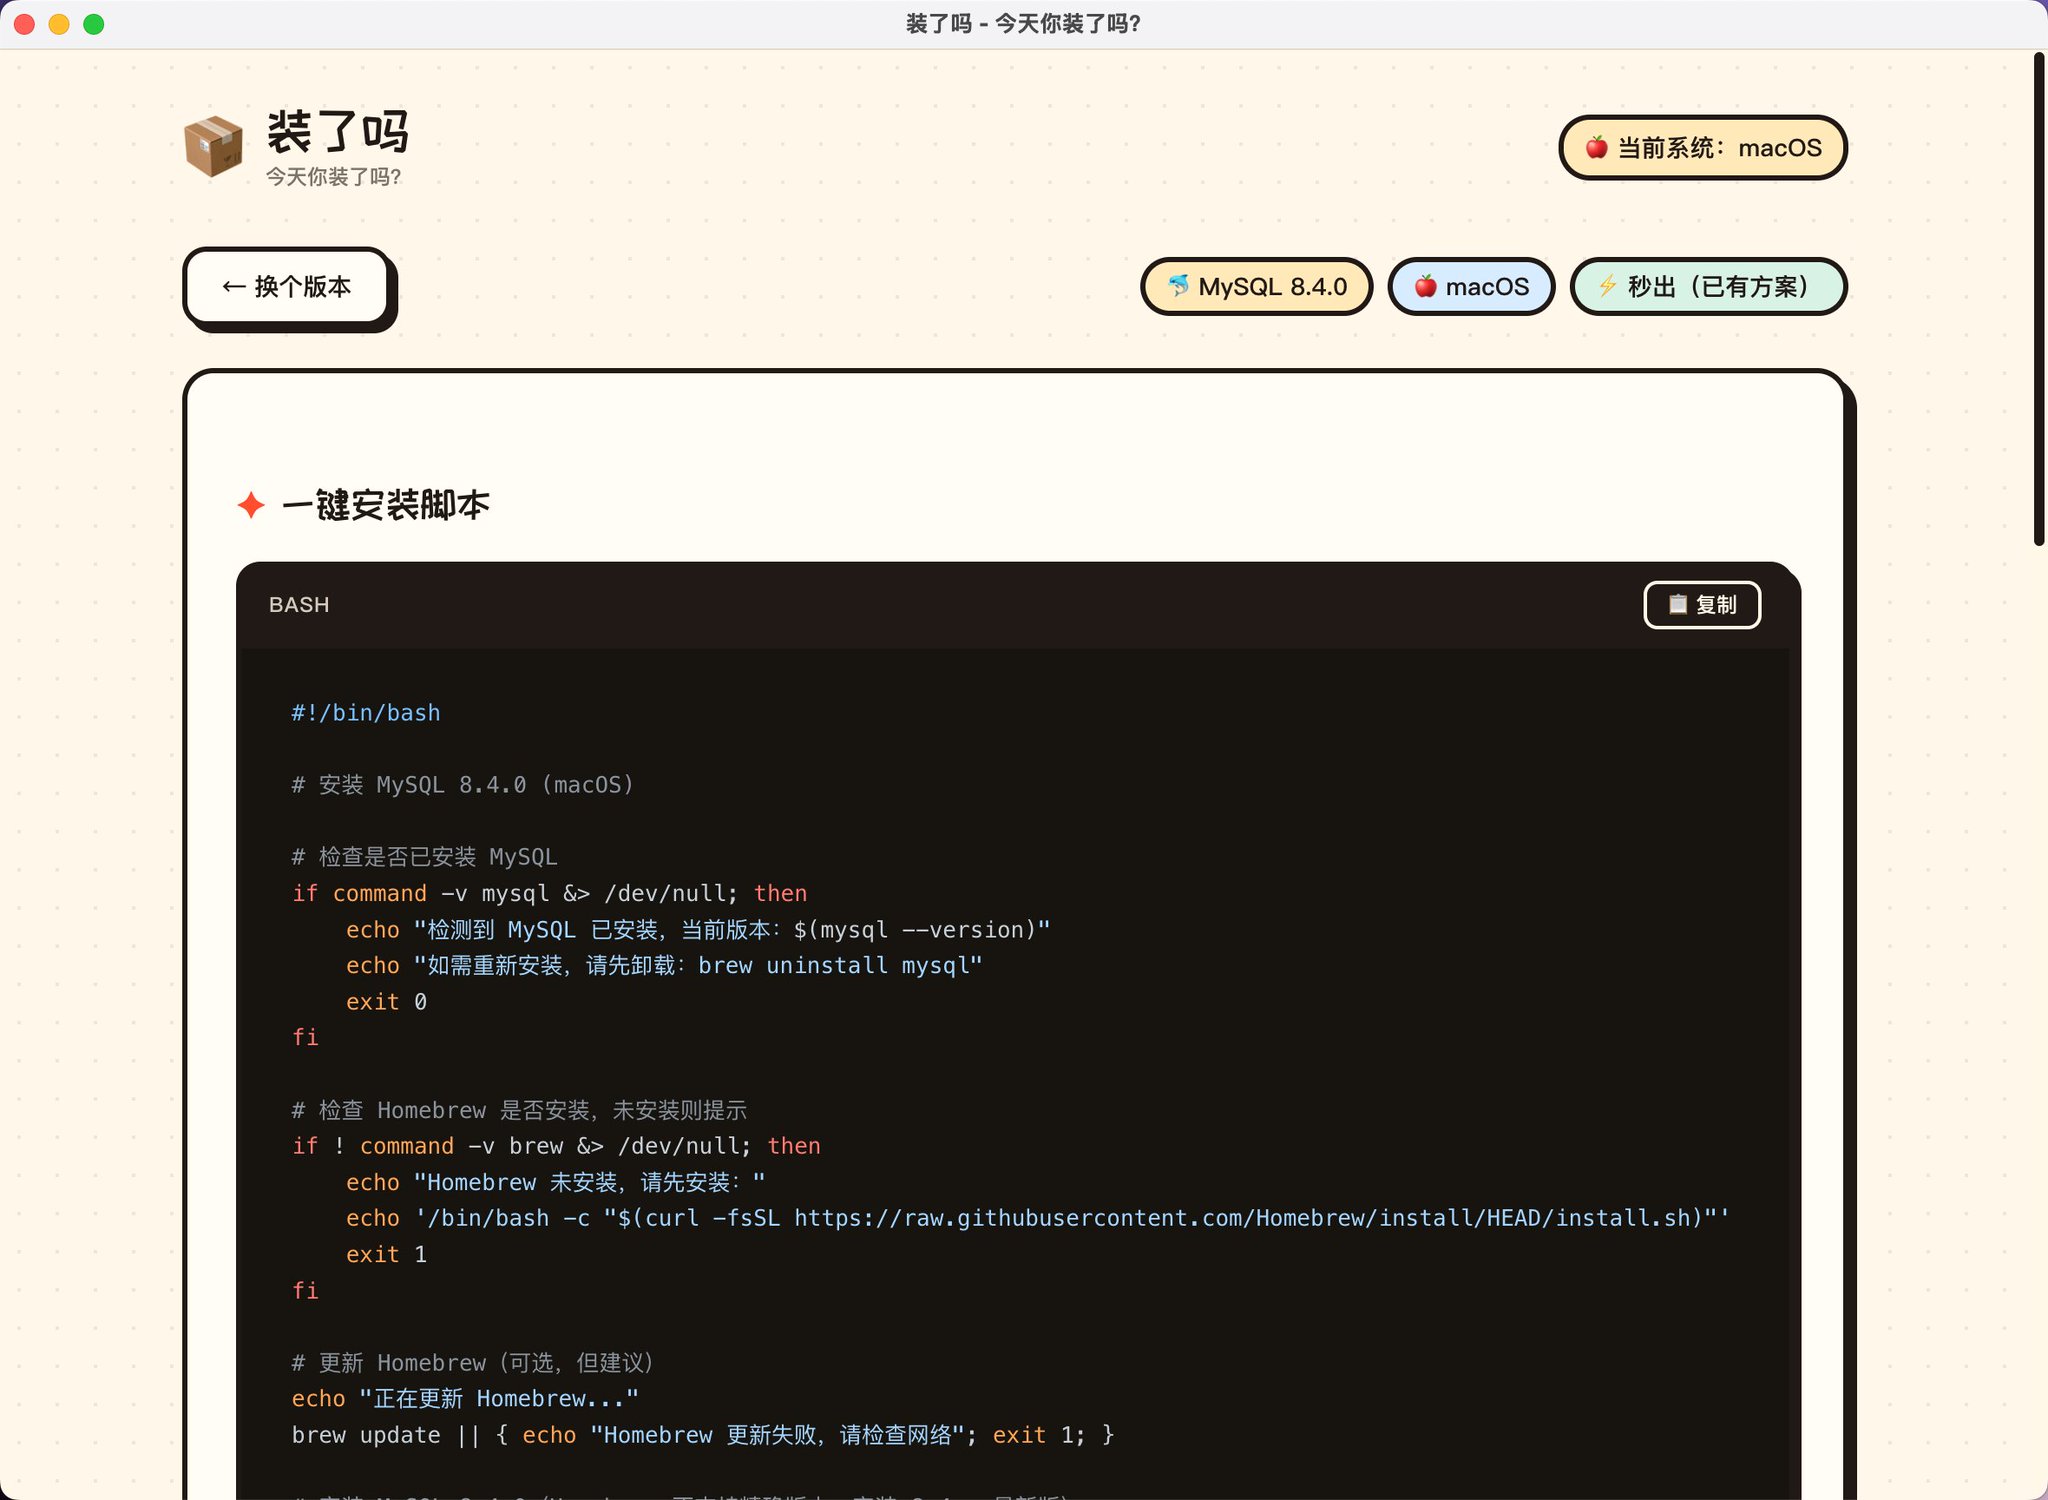The image size is (2048, 1500).
Task: Click the echo 检测到 MySQL 已安装 line
Action: point(698,930)
